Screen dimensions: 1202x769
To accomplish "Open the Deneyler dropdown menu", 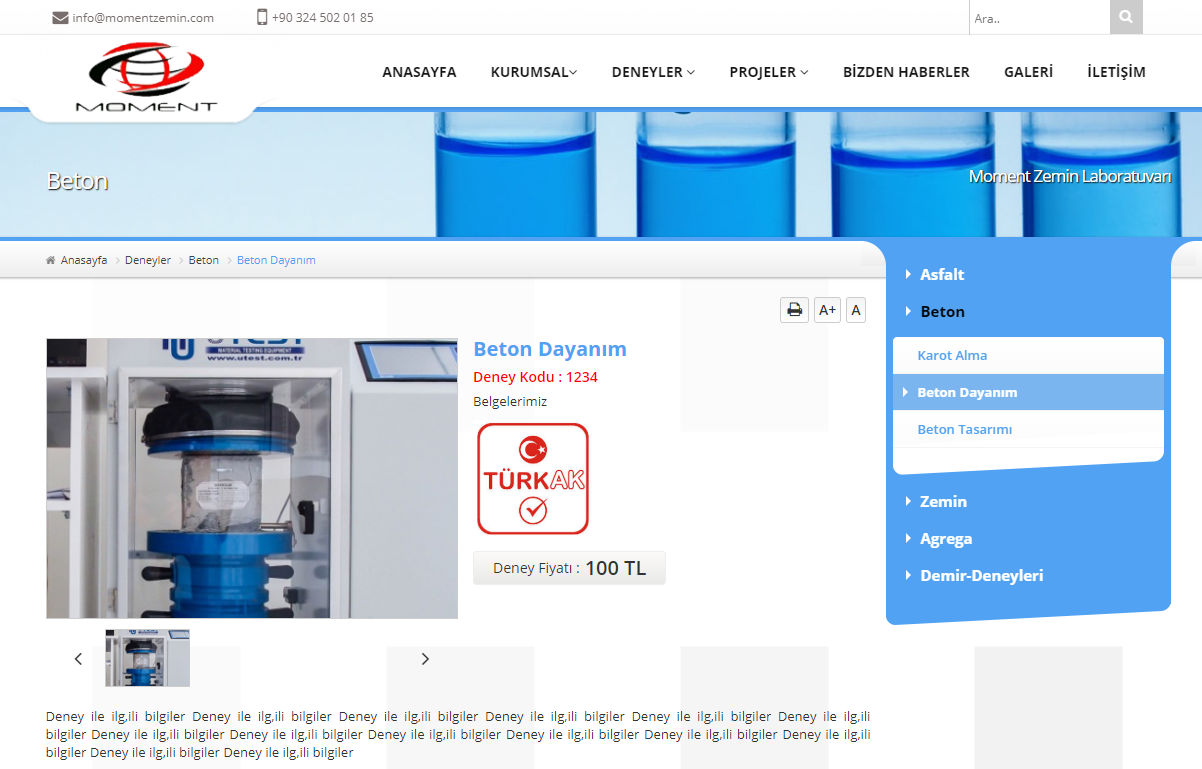I will (x=652, y=72).
